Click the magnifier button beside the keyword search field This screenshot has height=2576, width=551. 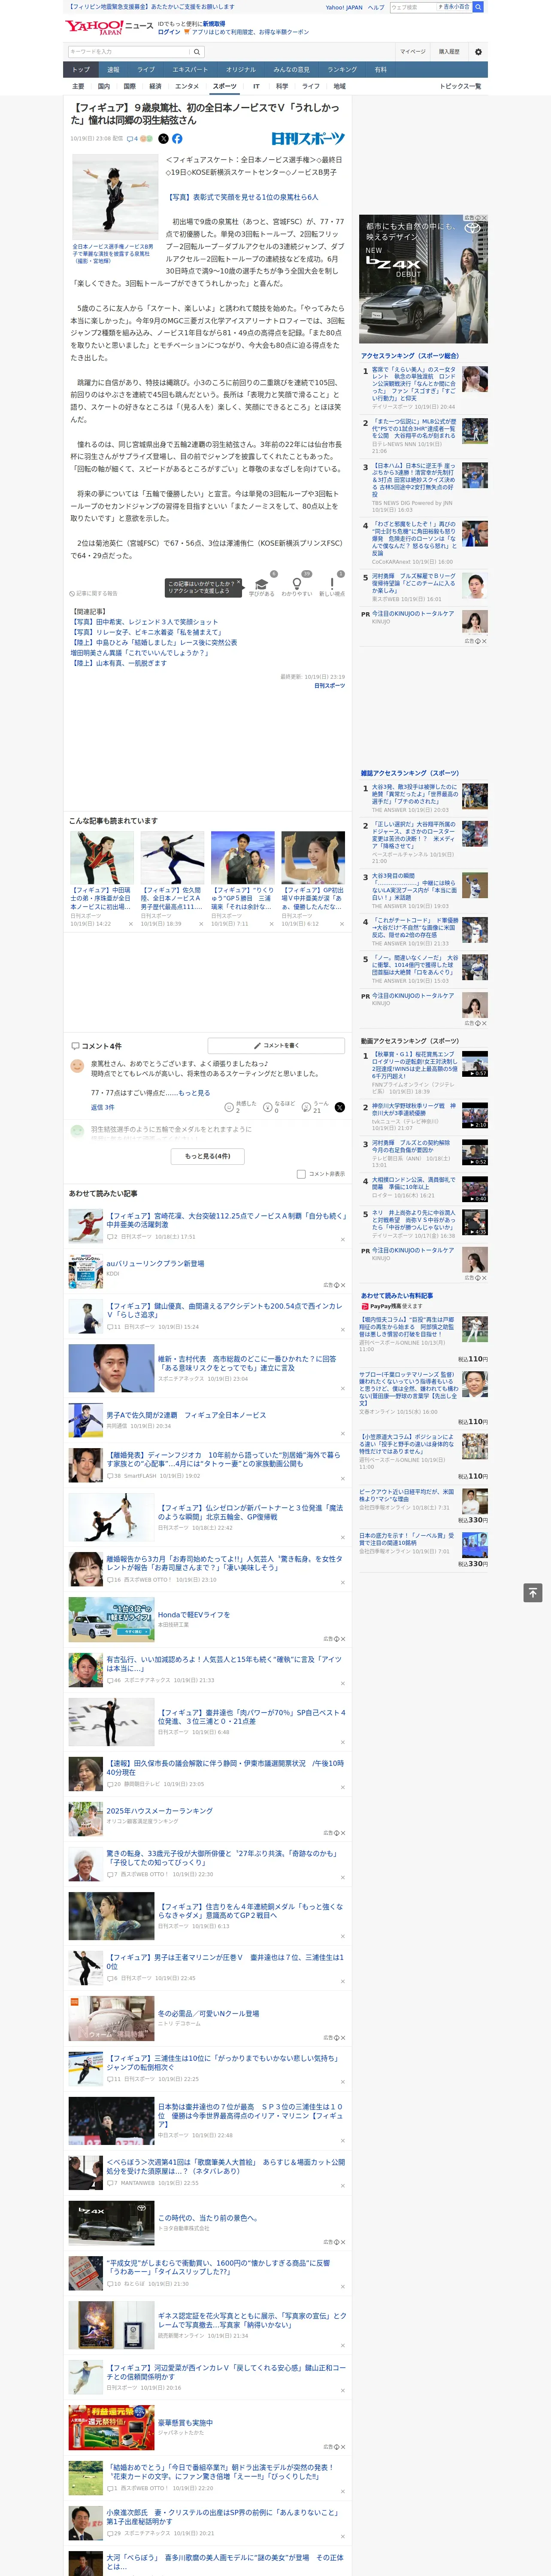click(x=197, y=52)
